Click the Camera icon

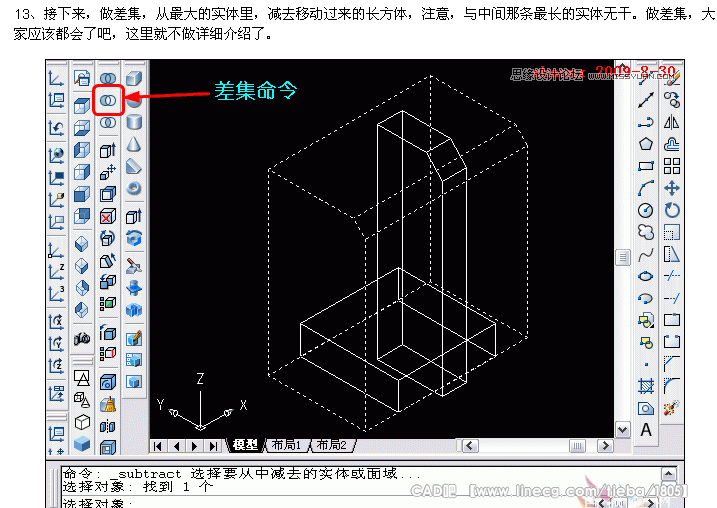(82, 338)
